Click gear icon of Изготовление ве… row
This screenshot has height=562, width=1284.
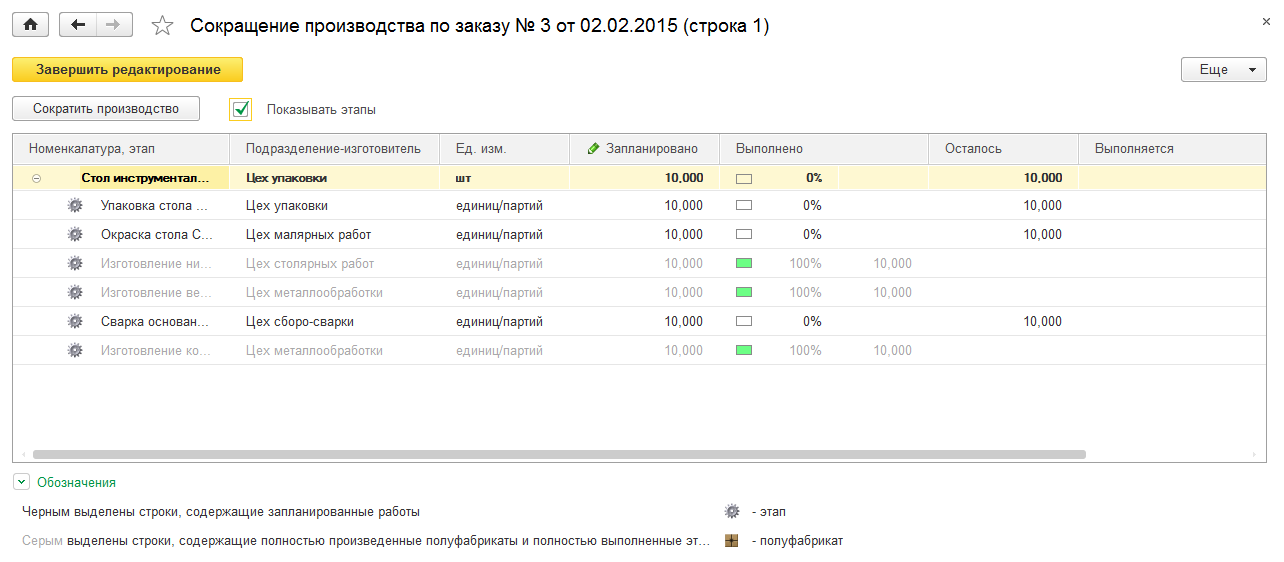point(75,293)
